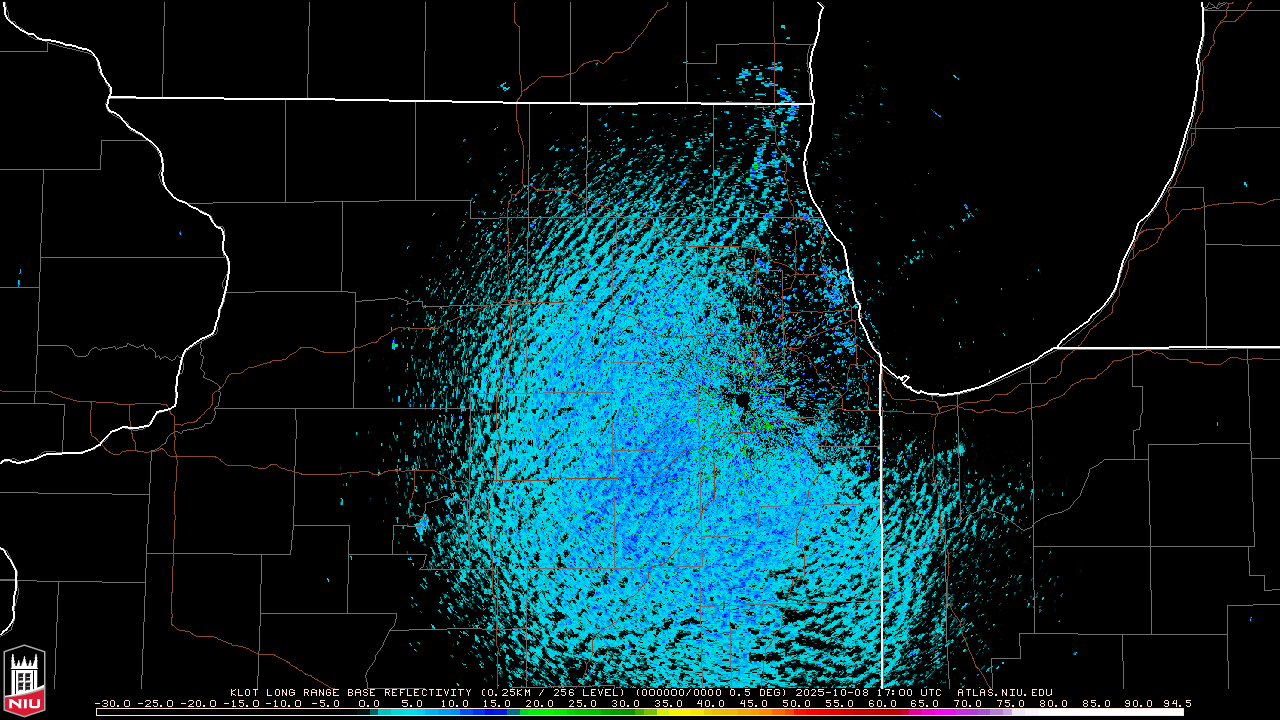
Task: Click the '15.0' dBZ scale label
Action: (x=497, y=703)
